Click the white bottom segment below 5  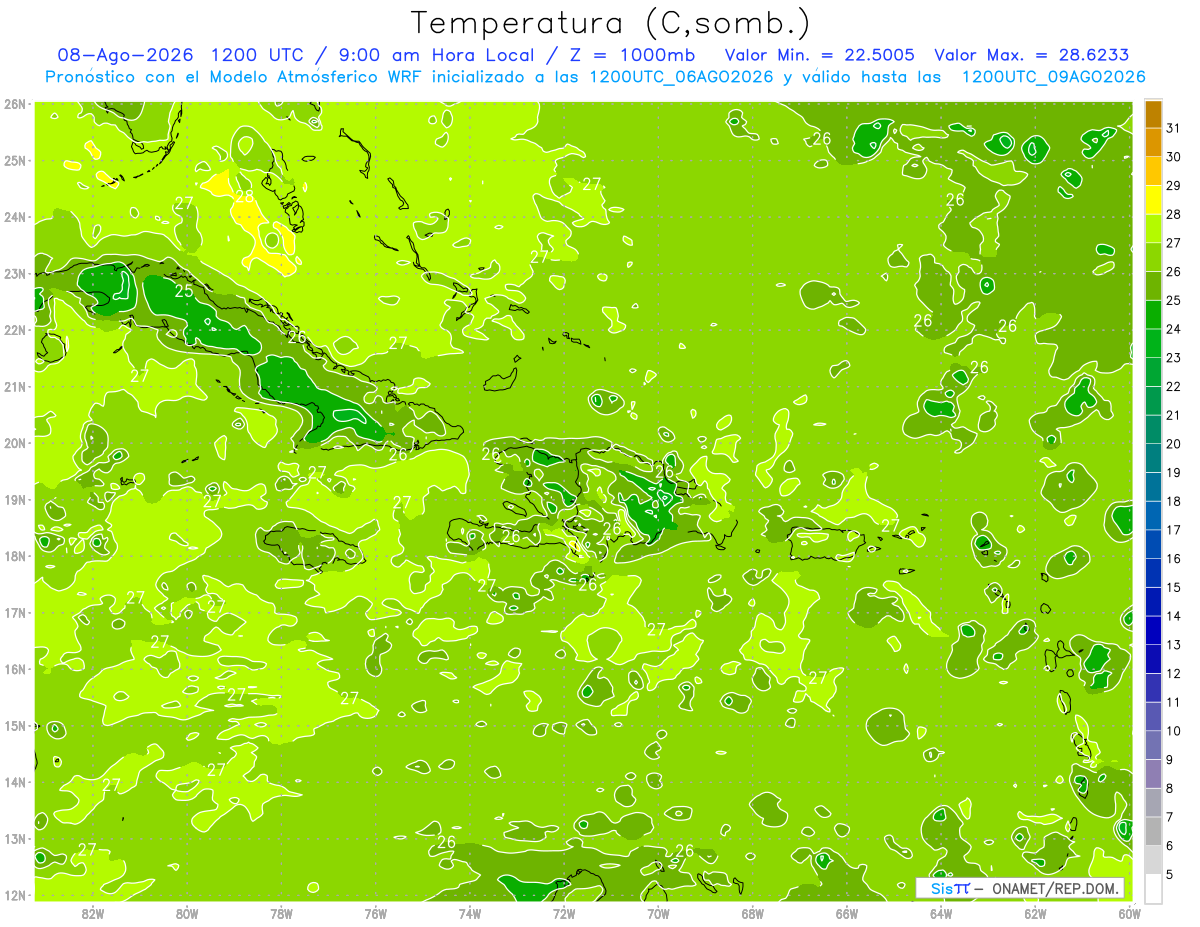(1153, 888)
